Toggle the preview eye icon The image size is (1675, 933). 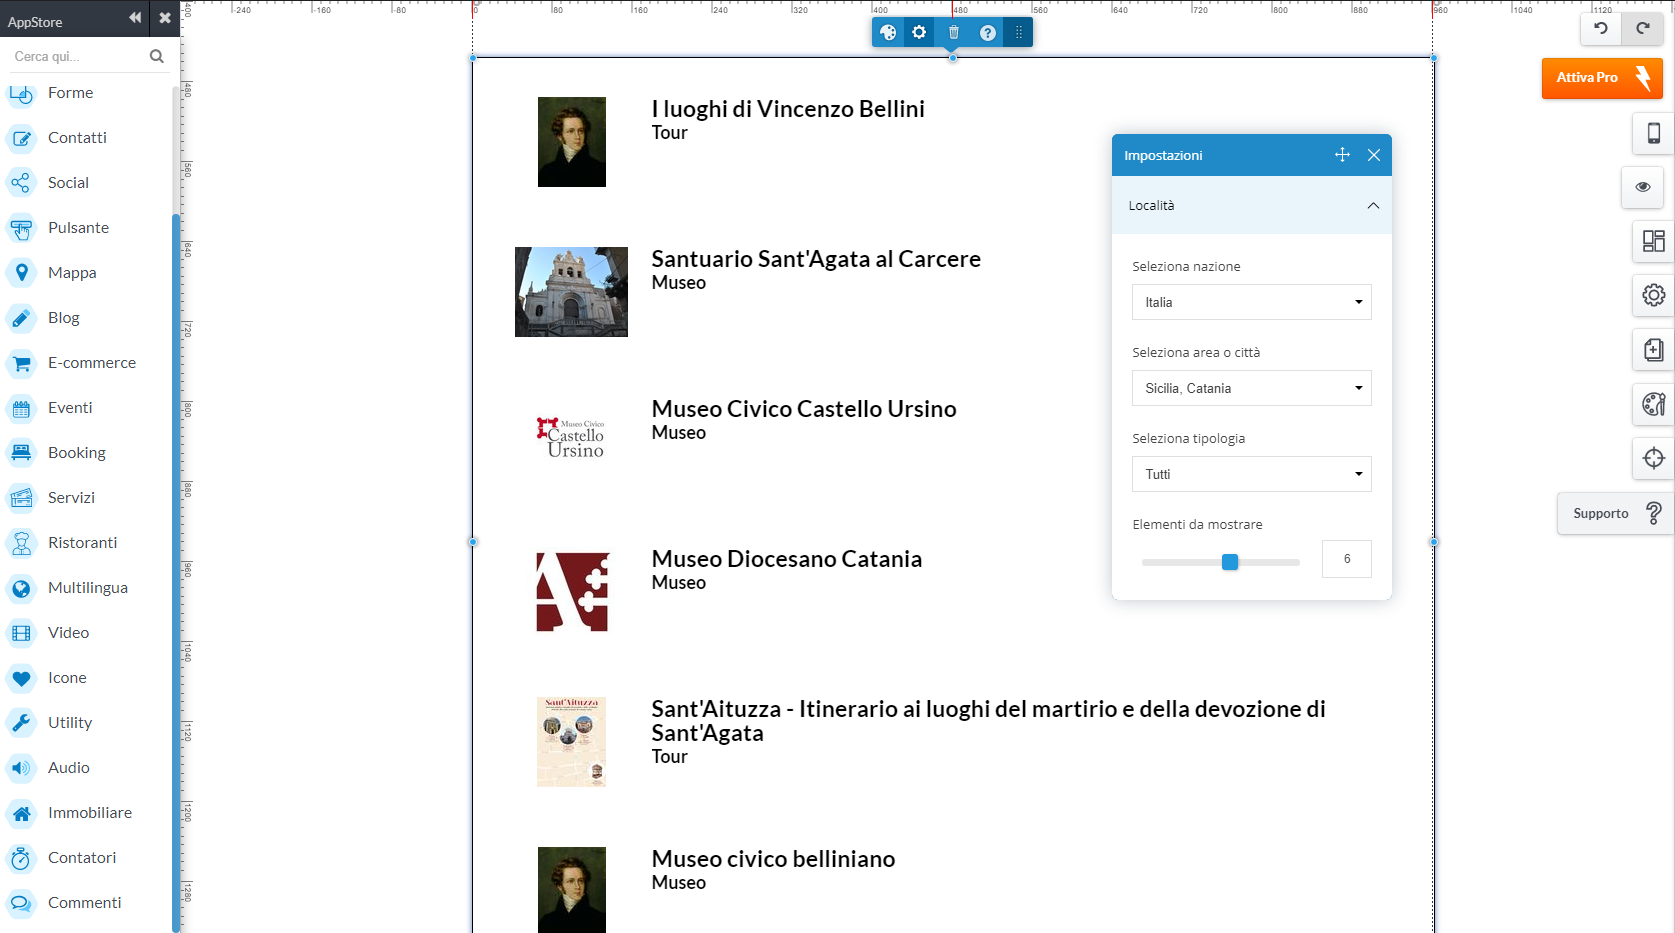click(1642, 187)
